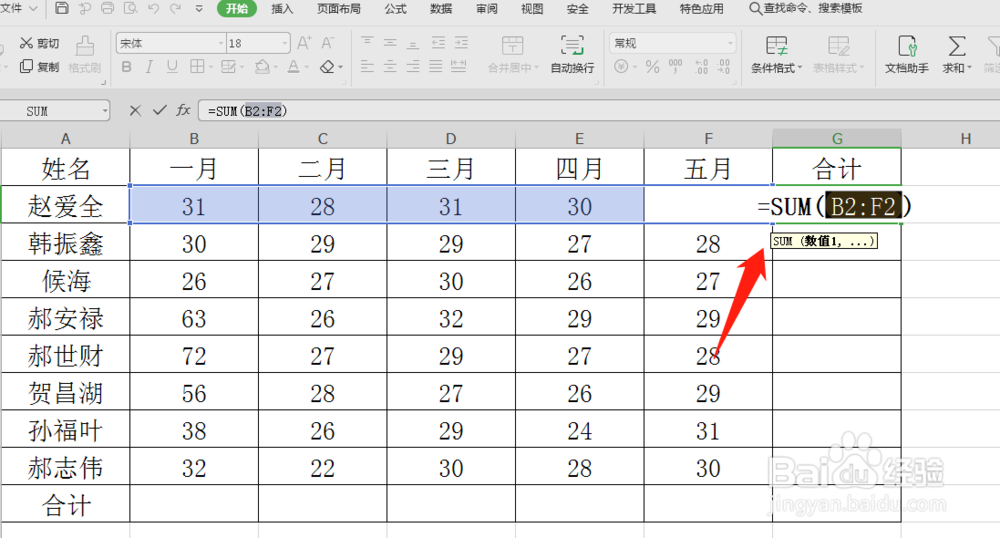This screenshot has height=538, width=1000.
Task: Select column G header
Action: coord(837,138)
